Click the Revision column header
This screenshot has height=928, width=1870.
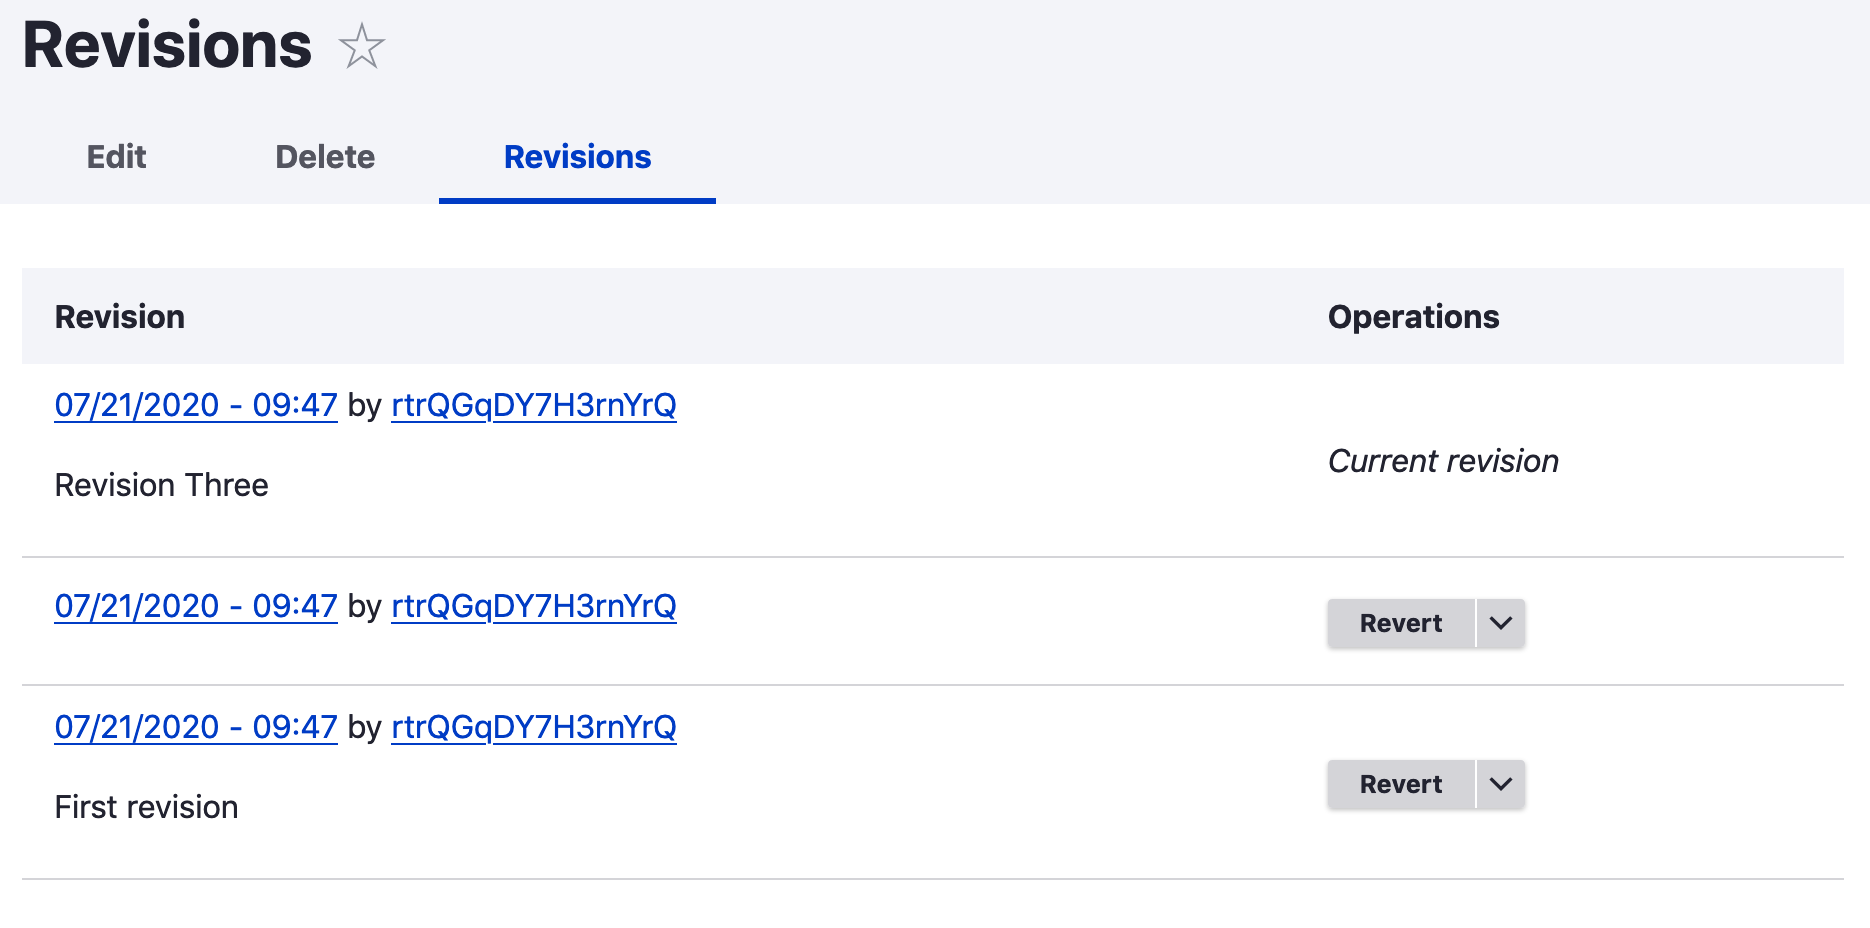point(120,317)
